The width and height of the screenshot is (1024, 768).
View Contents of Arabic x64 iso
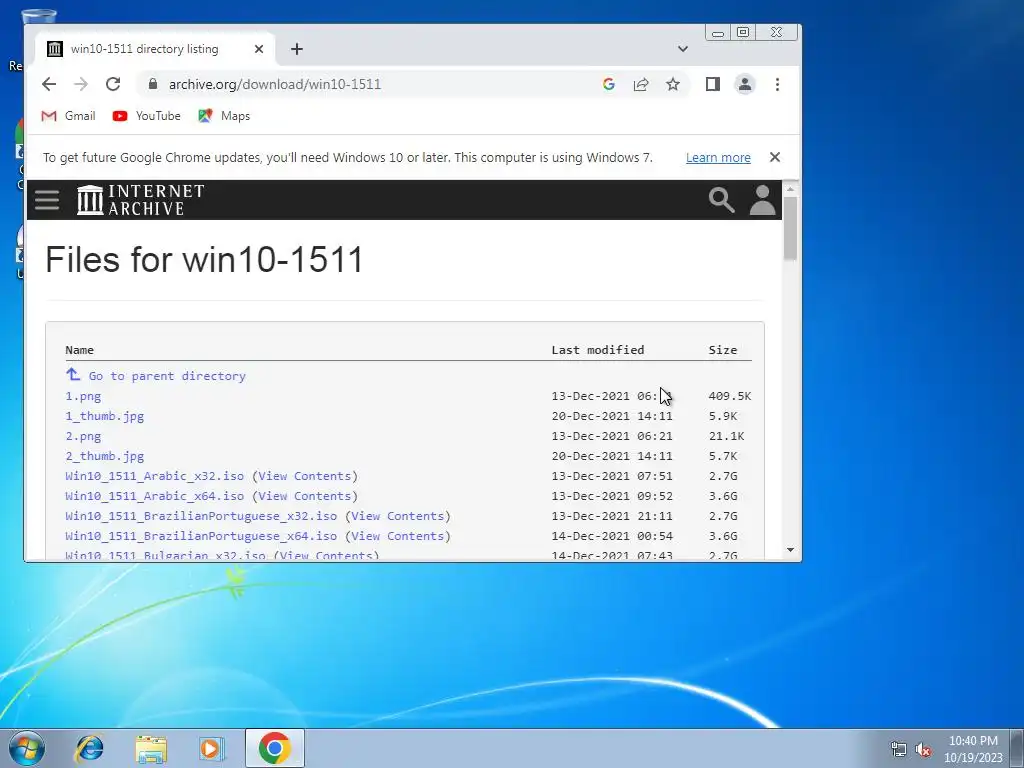(305, 496)
